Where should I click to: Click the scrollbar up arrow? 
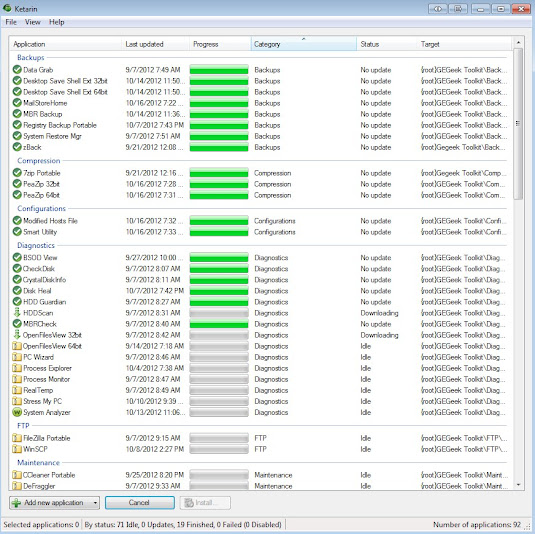point(518,43)
